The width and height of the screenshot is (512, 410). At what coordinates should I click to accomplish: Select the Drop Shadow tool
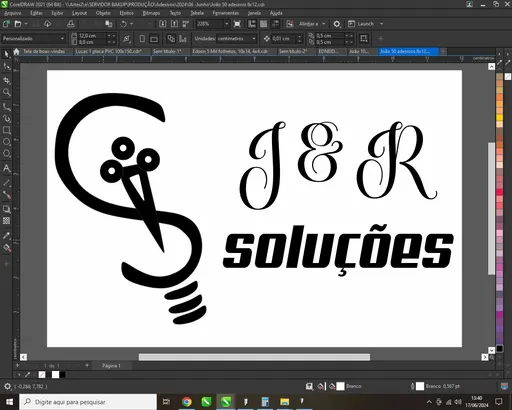click(6, 209)
